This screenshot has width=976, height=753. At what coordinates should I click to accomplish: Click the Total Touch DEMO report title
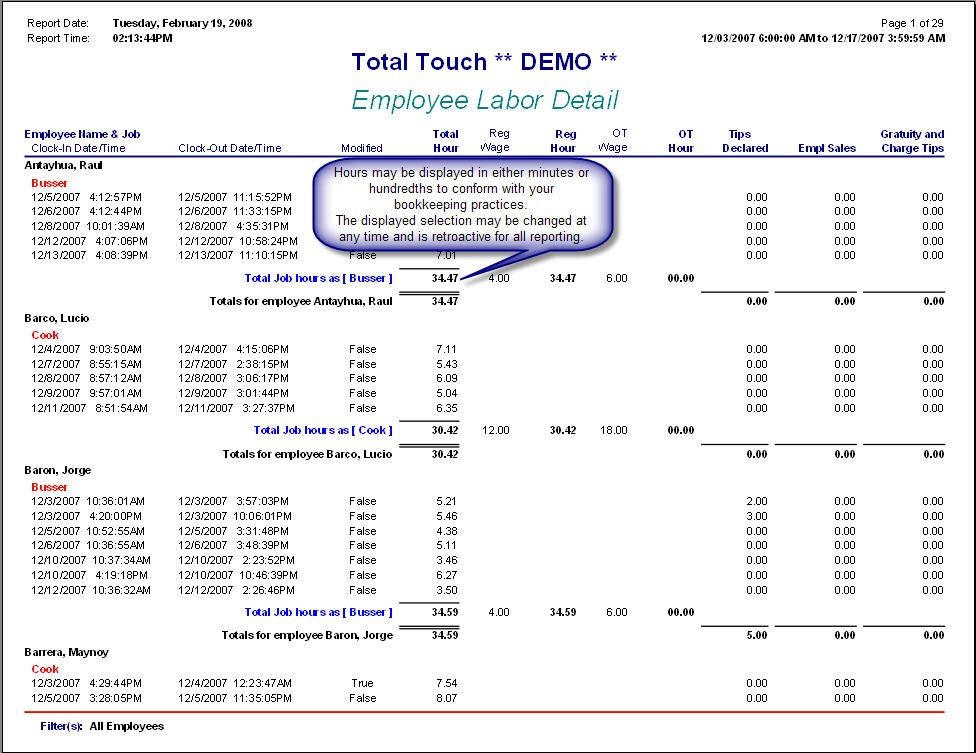(x=484, y=62)
